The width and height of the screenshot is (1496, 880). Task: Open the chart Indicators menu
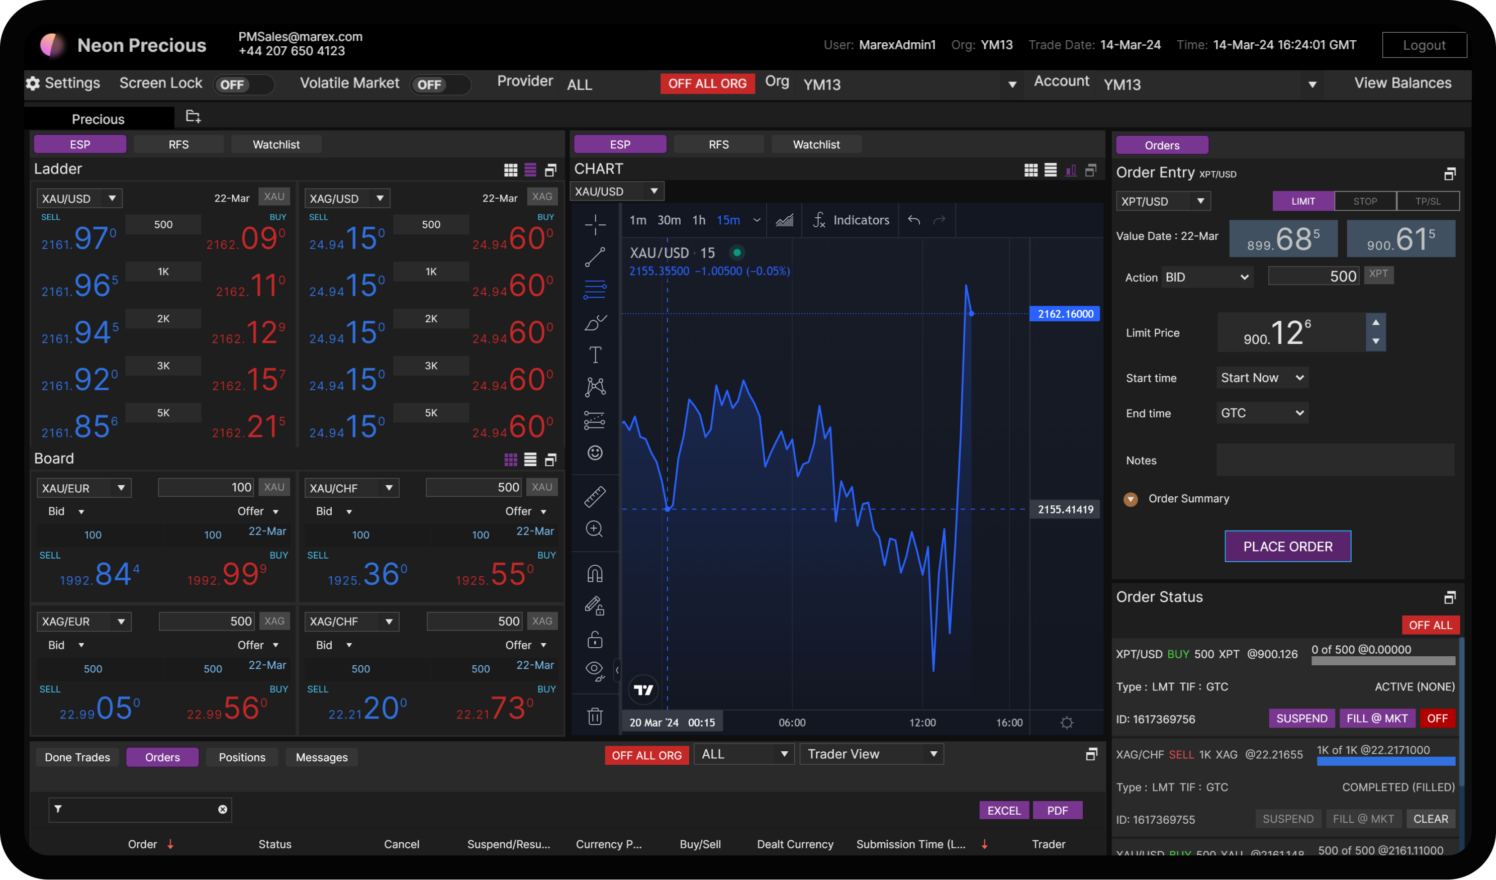851,220
